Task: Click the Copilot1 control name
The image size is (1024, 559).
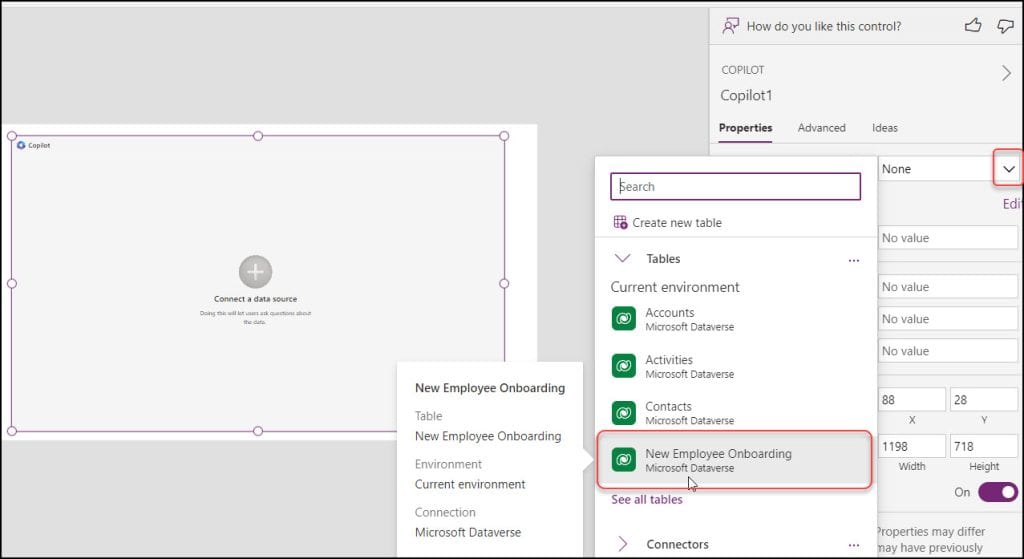Action: (746, 95)
